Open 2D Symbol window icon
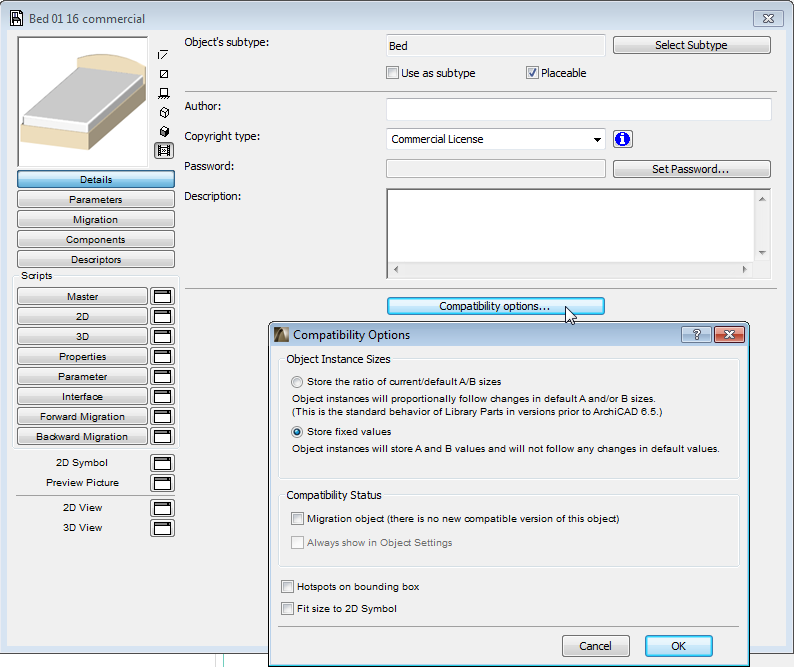This screenshot has height=667, width=794. [163, 463]
